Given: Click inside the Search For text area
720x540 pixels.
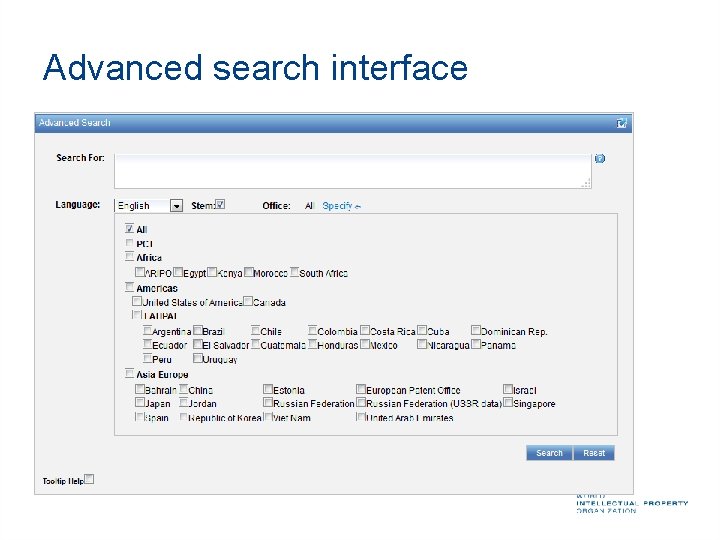Looking at the screenshot, I should (353, 171).
